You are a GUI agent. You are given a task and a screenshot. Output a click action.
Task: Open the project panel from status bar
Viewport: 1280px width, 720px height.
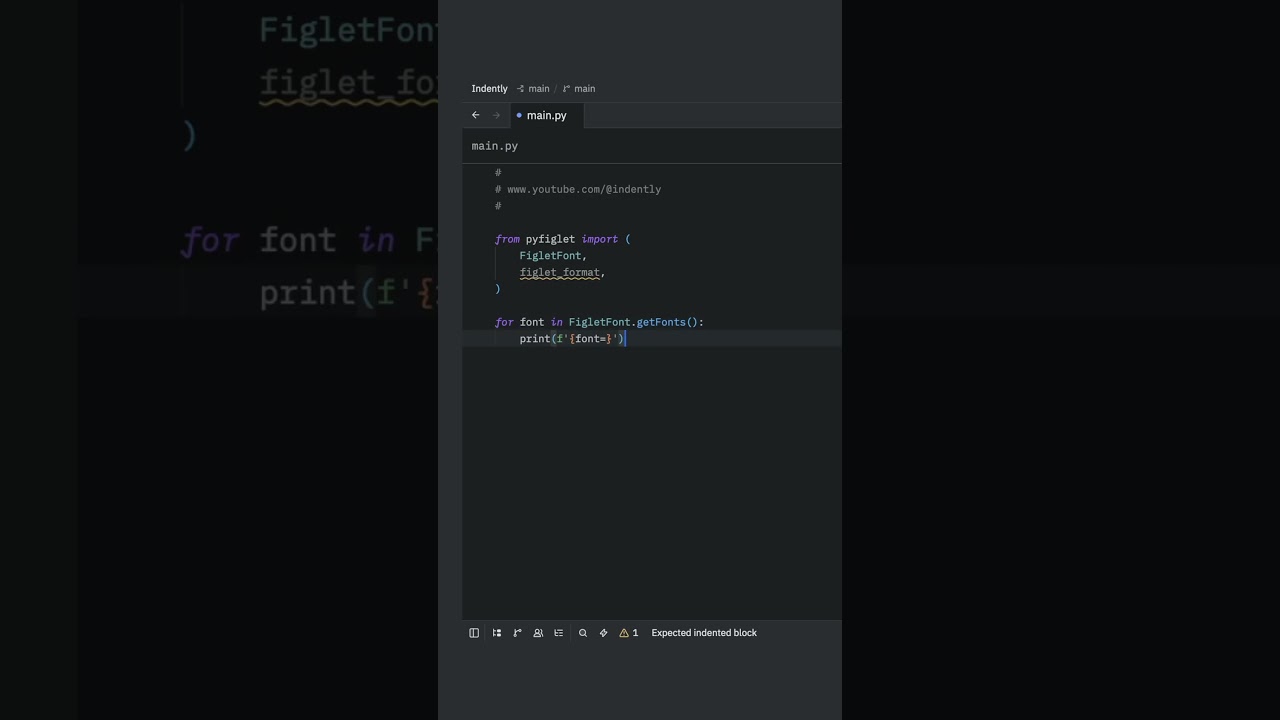point(496,633)
